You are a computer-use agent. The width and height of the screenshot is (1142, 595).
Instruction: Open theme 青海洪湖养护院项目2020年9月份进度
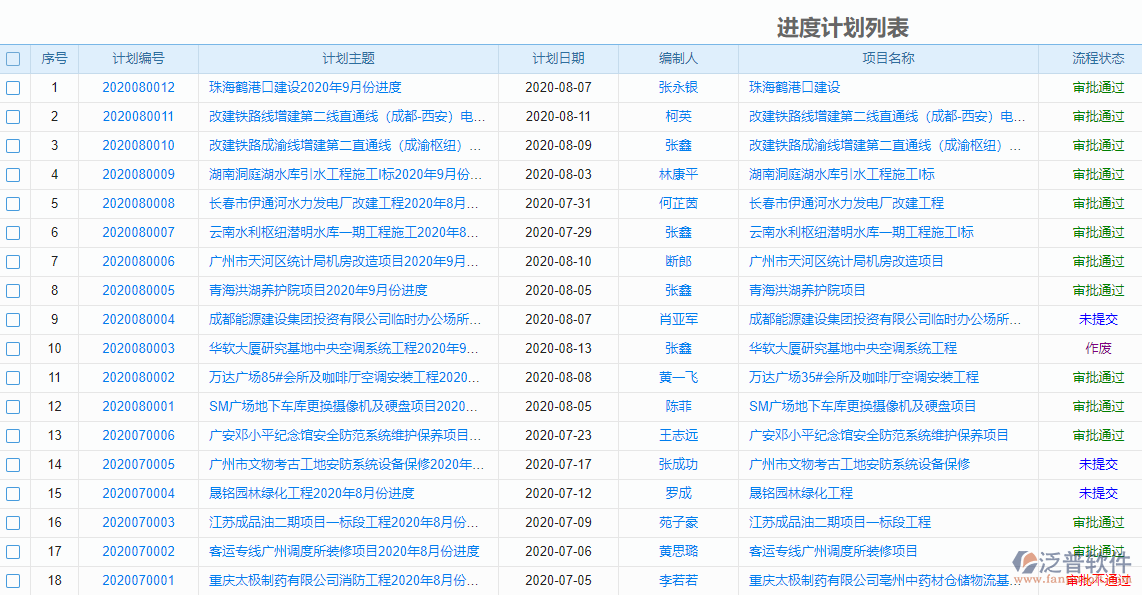click(x=315, y=290)
